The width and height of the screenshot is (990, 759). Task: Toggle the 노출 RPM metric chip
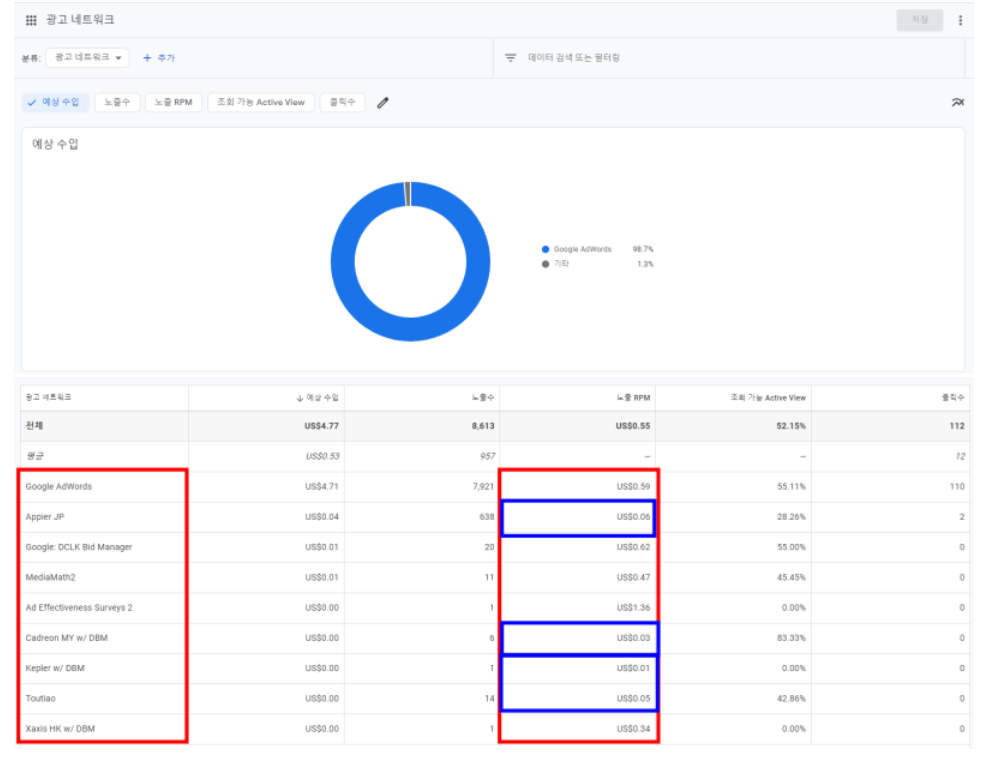click(x=174, y=102)
